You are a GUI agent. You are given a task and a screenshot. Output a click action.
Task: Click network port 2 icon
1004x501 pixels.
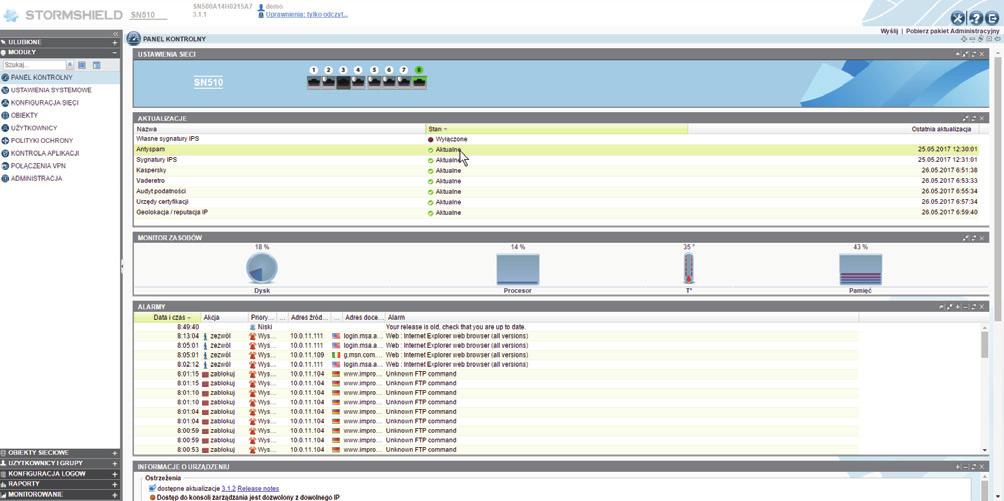pyautogui.click(x=328, y=83)
